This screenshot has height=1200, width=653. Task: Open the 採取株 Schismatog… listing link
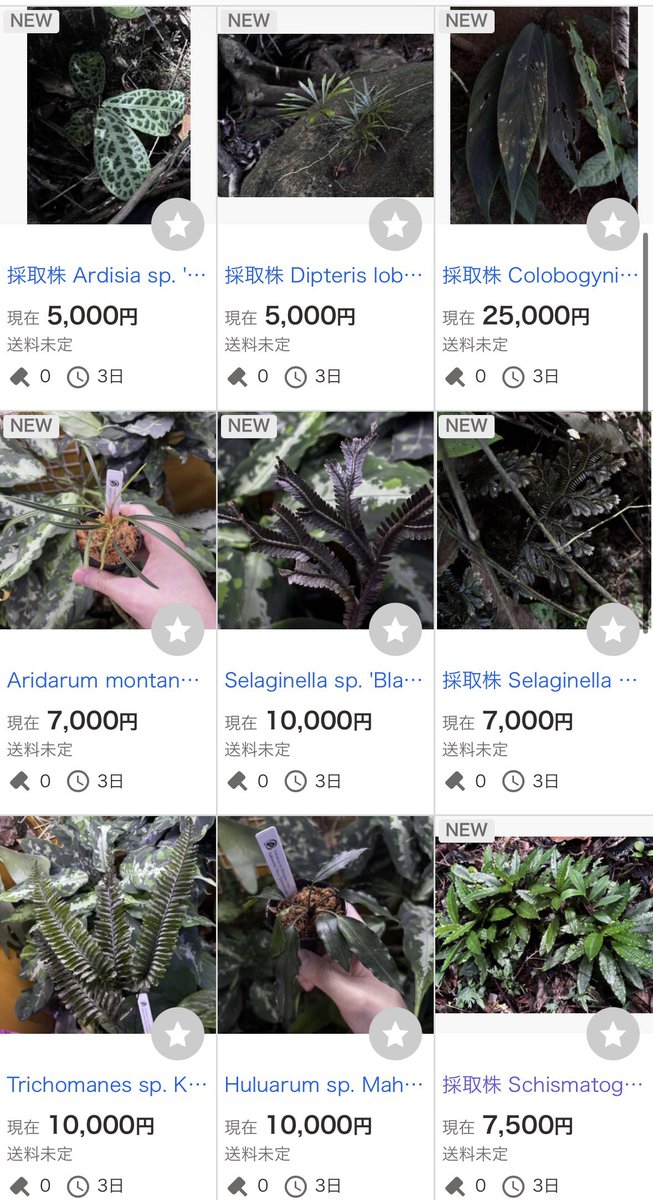click(541, 1085)
